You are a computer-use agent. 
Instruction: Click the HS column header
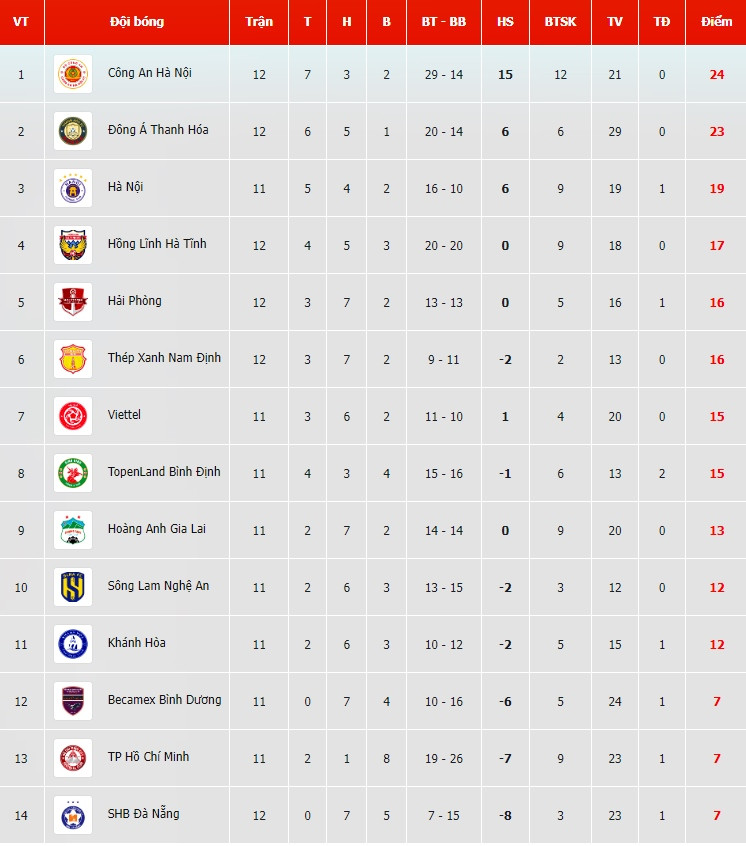click(505, 22)
